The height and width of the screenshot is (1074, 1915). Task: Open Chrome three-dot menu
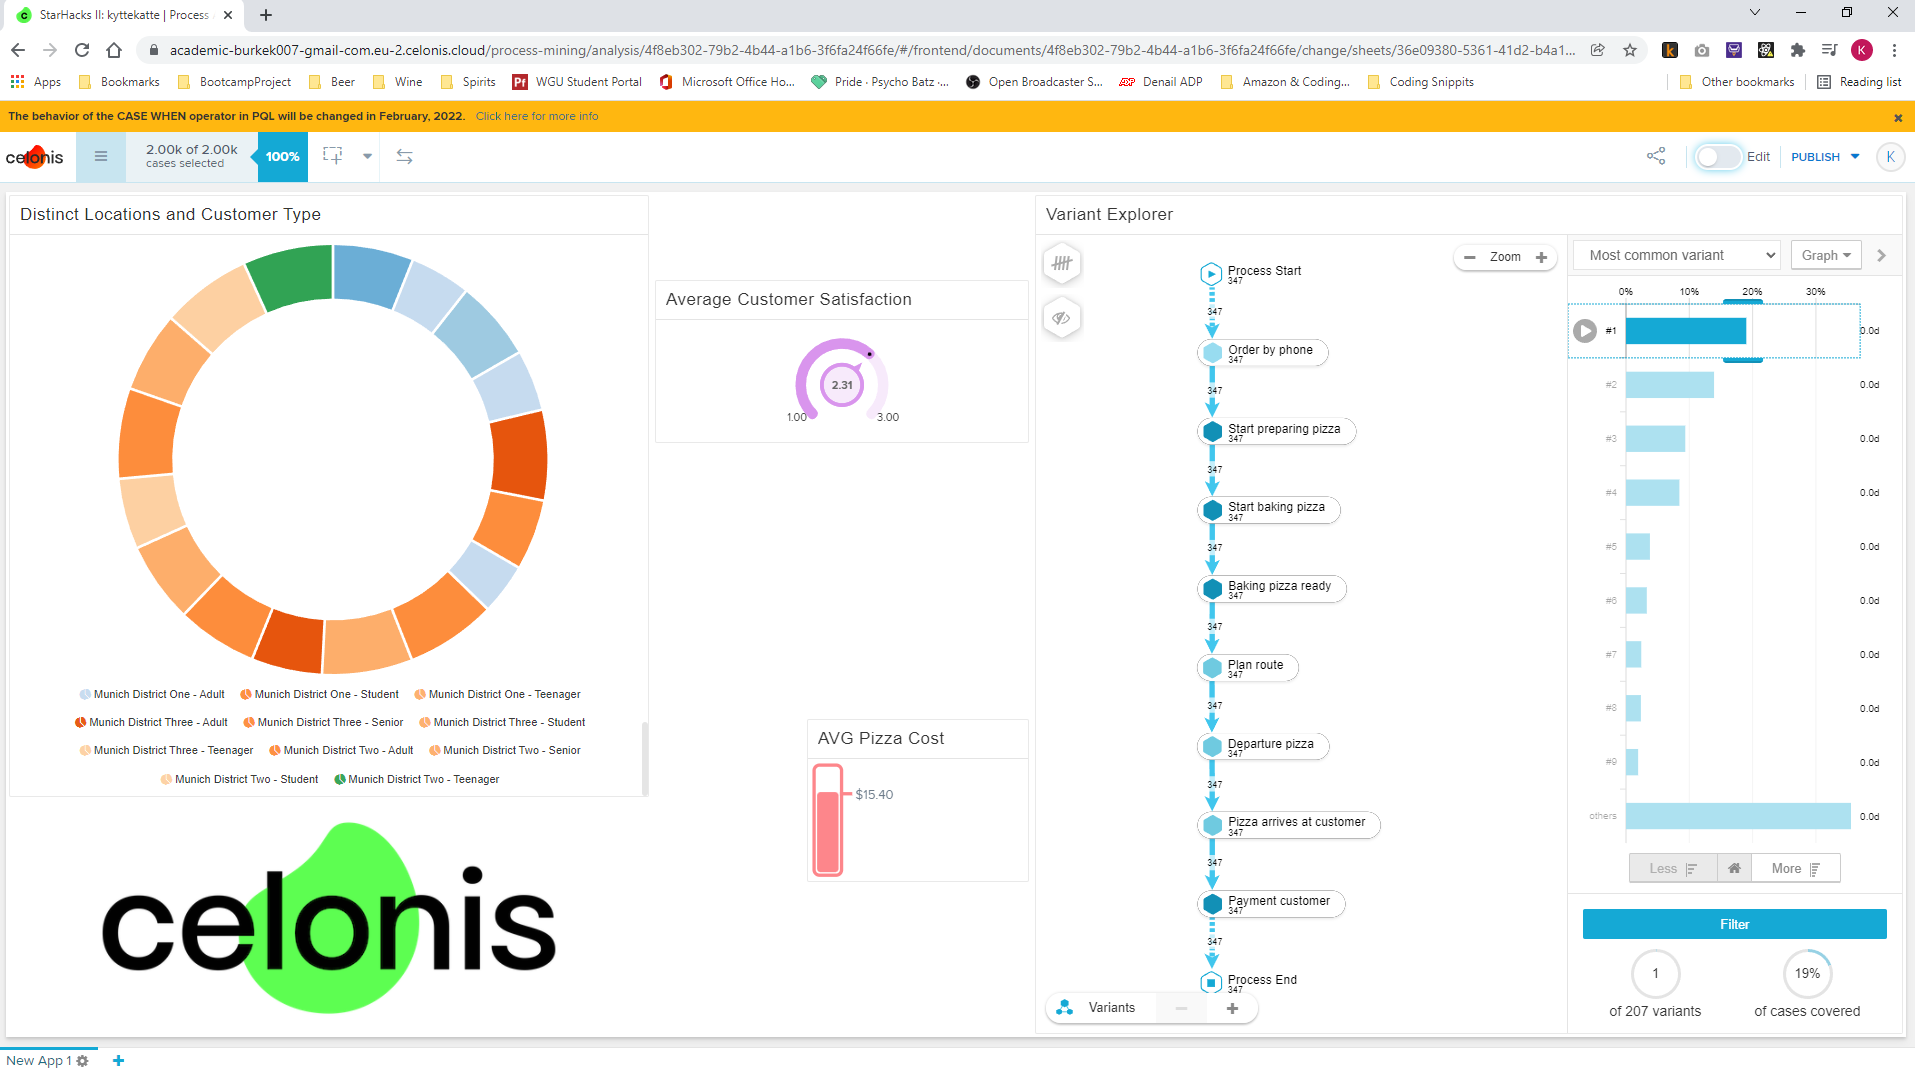coord(1894,50)
